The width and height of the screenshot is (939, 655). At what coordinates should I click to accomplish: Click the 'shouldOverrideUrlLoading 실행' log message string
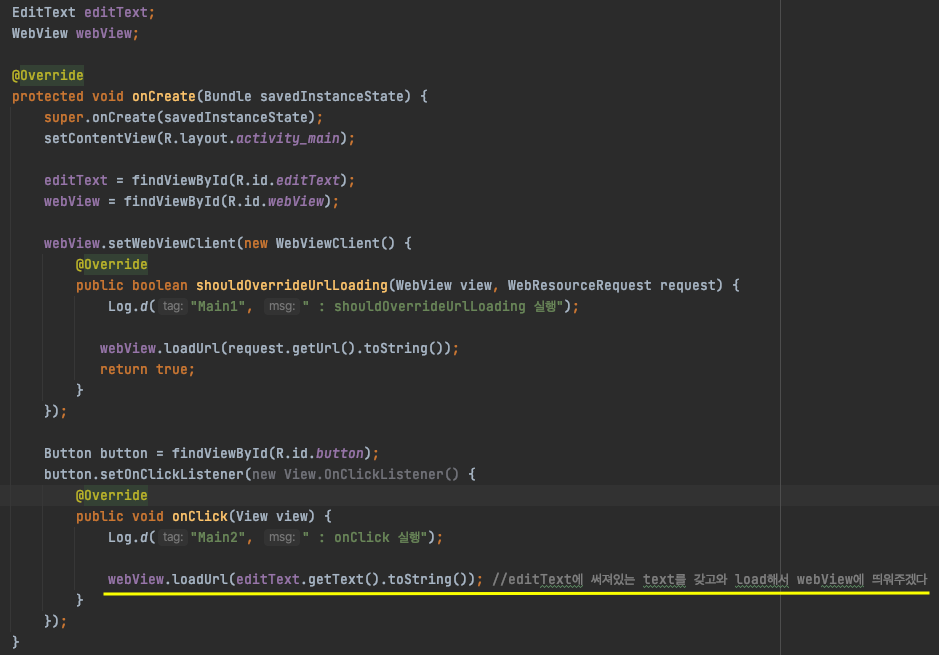click(x=432, y=307)
